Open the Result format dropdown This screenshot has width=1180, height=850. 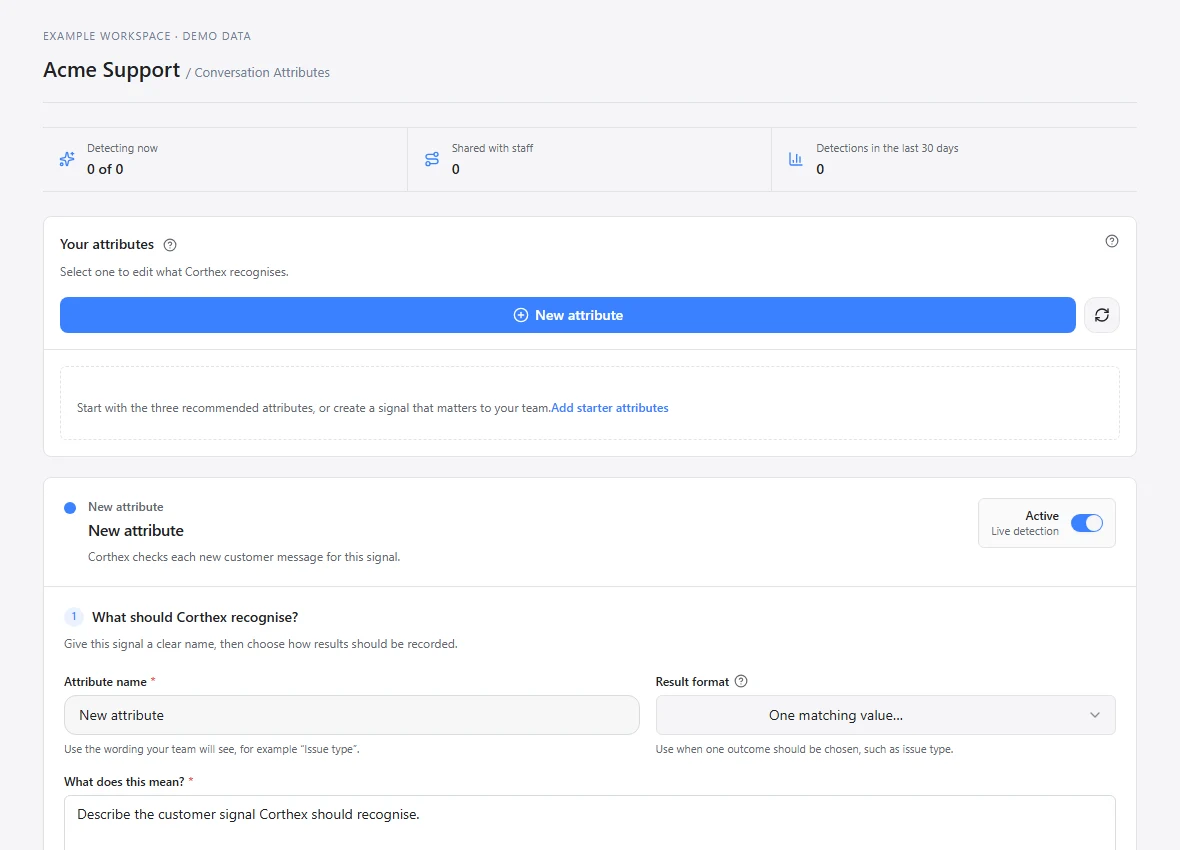885,715
